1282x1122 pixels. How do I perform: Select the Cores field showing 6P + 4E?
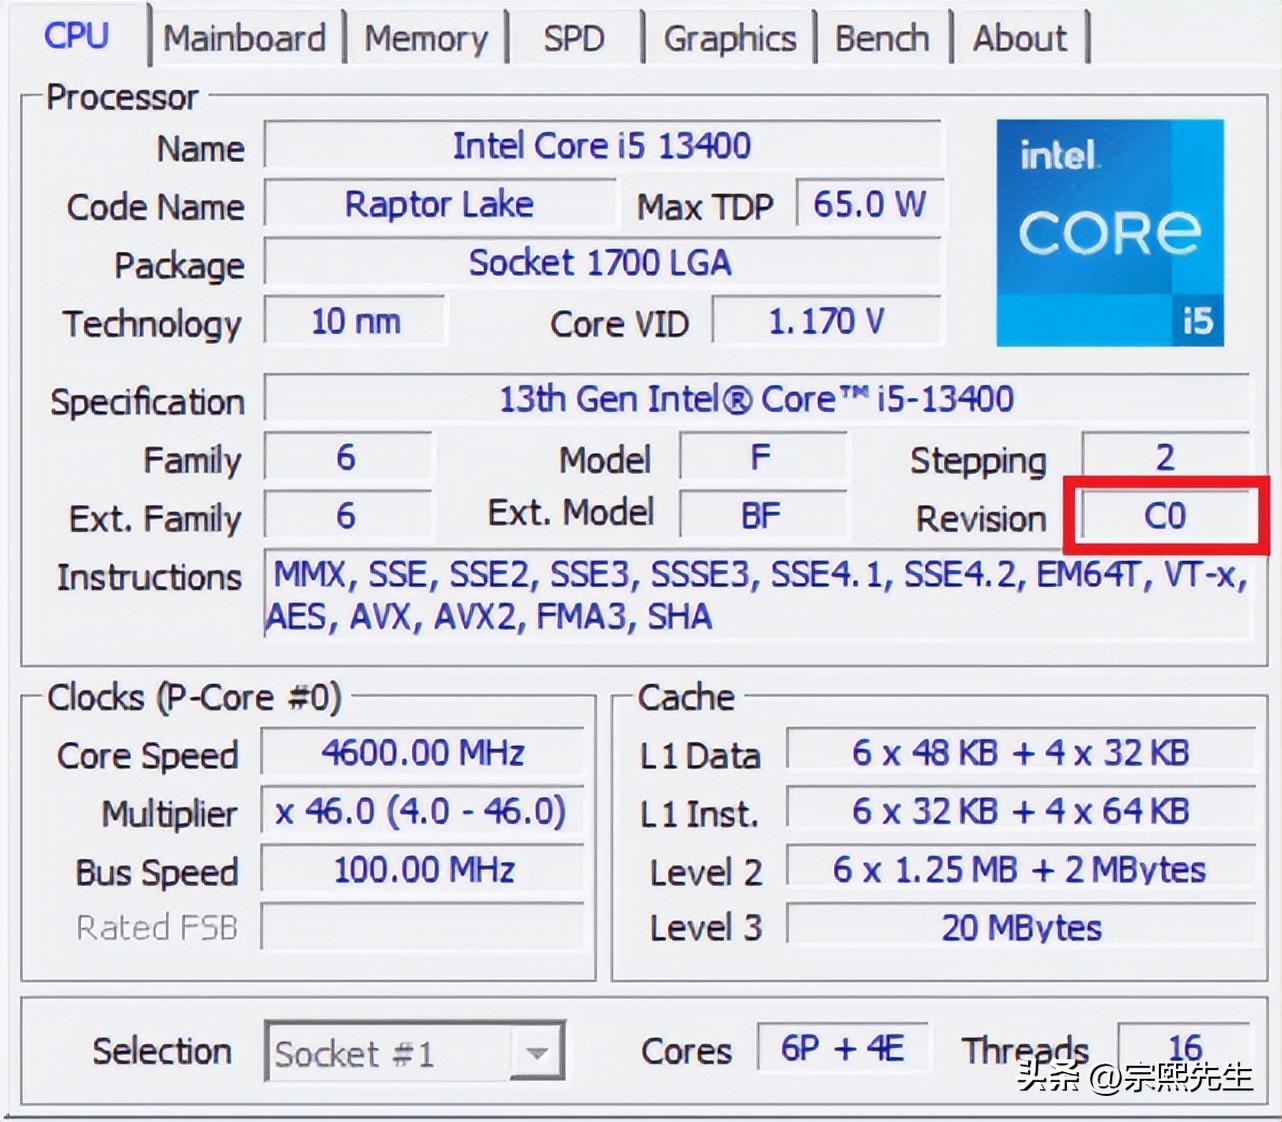click(x=843, y=1049)
